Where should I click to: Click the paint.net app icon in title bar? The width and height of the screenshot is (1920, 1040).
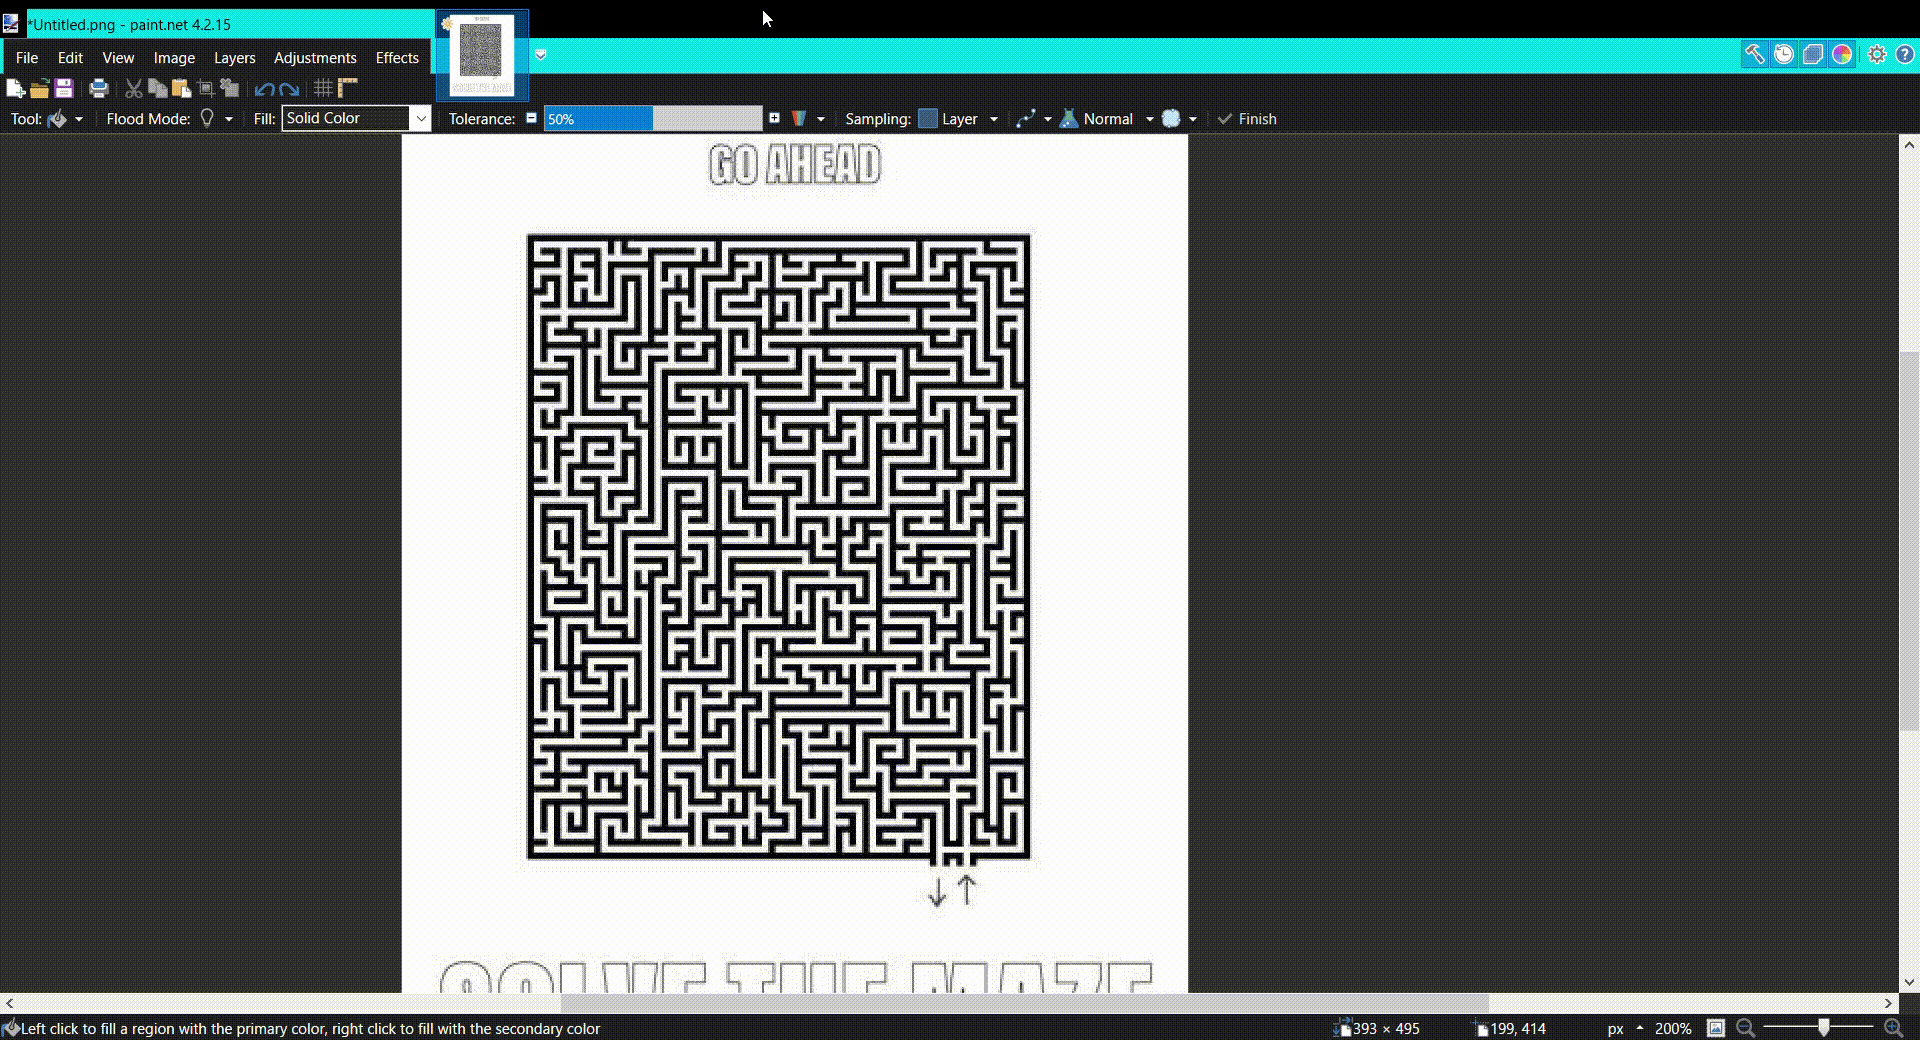tap(12, 23)
